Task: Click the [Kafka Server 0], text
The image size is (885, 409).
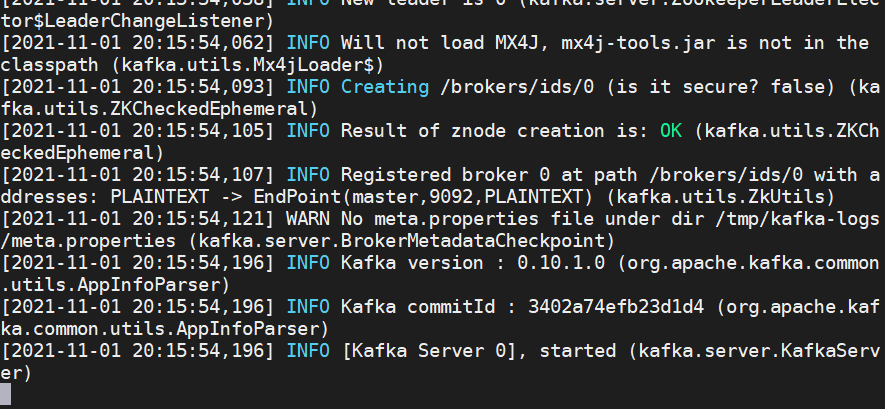Action: tap(435, 351)
